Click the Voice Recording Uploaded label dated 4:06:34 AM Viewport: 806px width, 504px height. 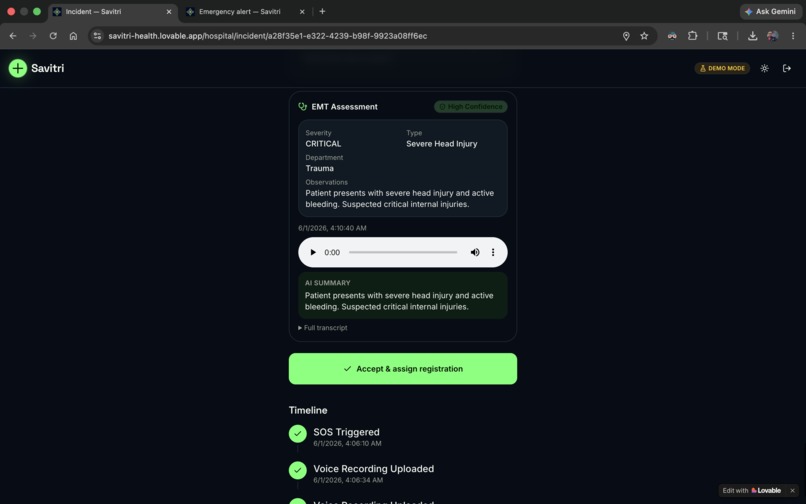(x=373, y=469)
